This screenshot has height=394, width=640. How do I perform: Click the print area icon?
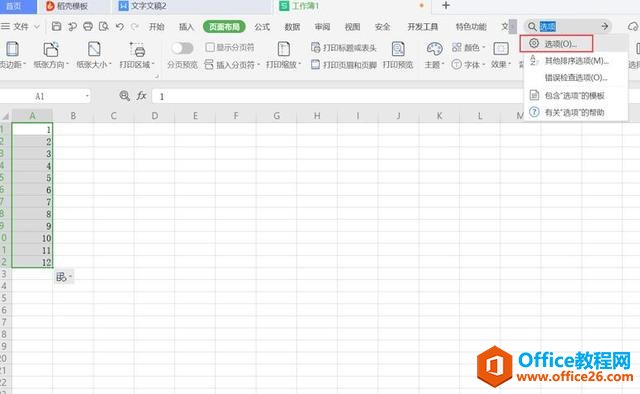[137, 49]
